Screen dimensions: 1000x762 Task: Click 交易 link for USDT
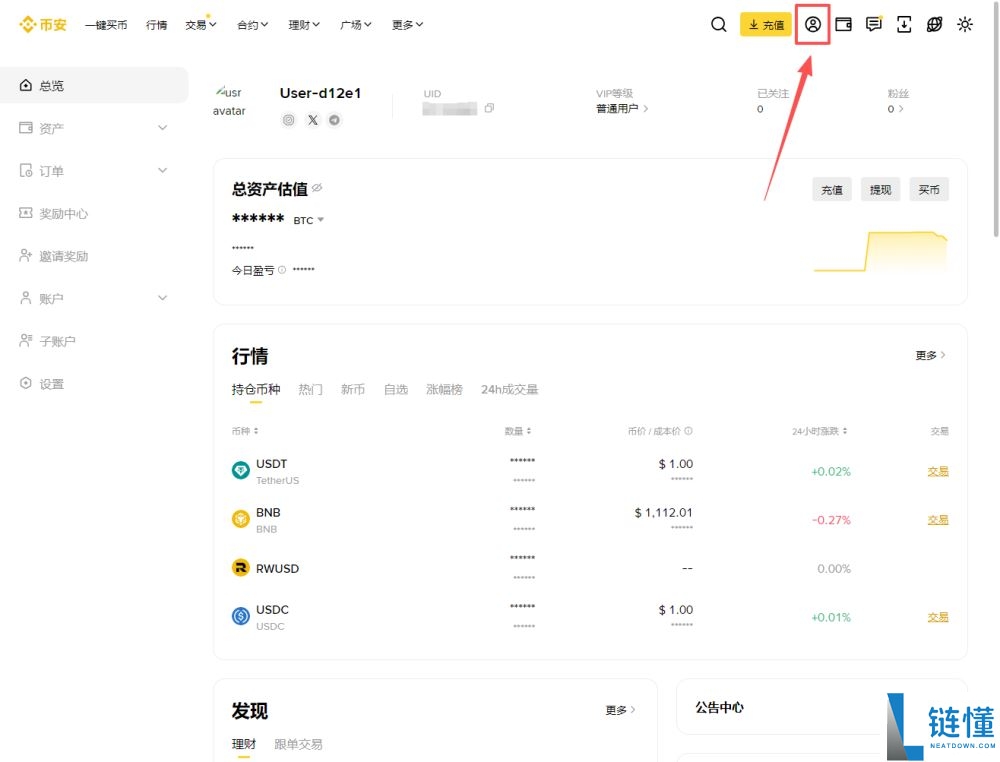(938, 471)
